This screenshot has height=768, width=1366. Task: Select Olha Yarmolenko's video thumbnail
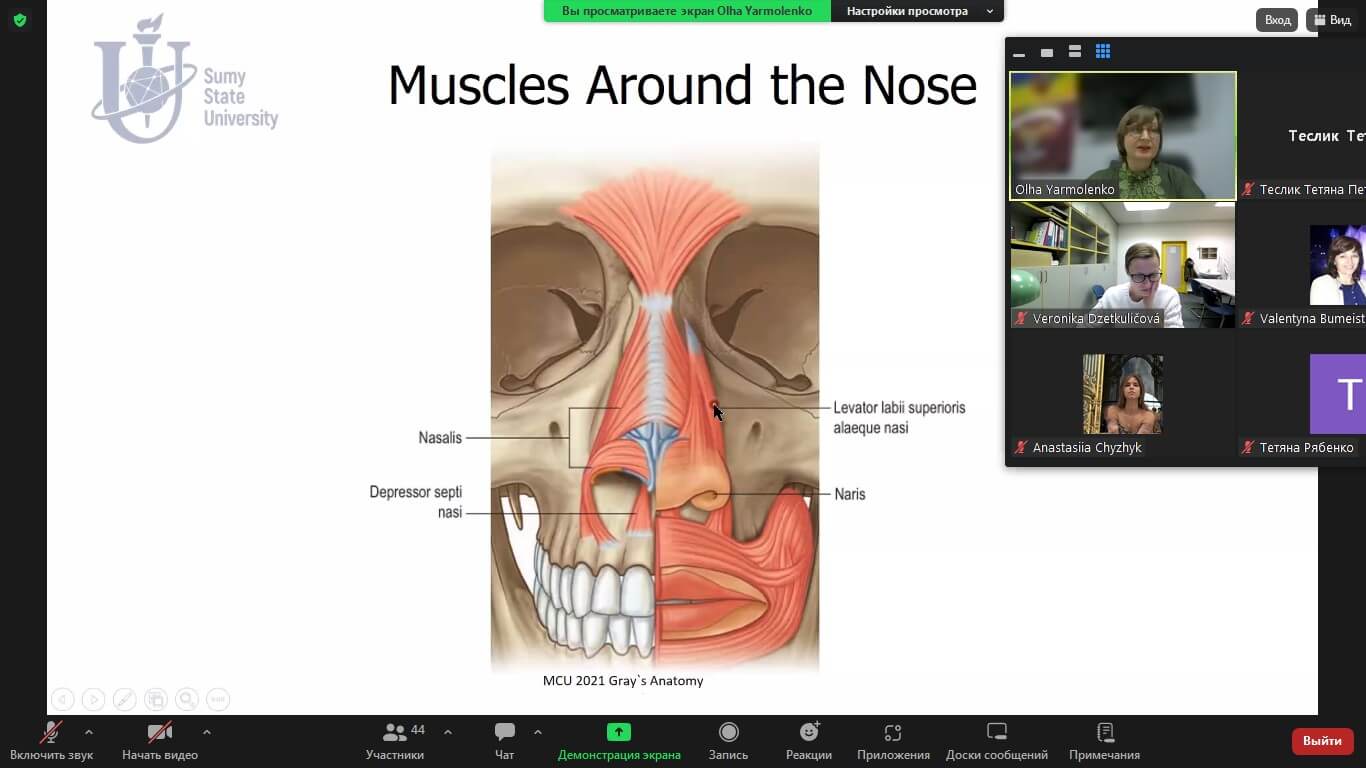tap(1123, 135)
